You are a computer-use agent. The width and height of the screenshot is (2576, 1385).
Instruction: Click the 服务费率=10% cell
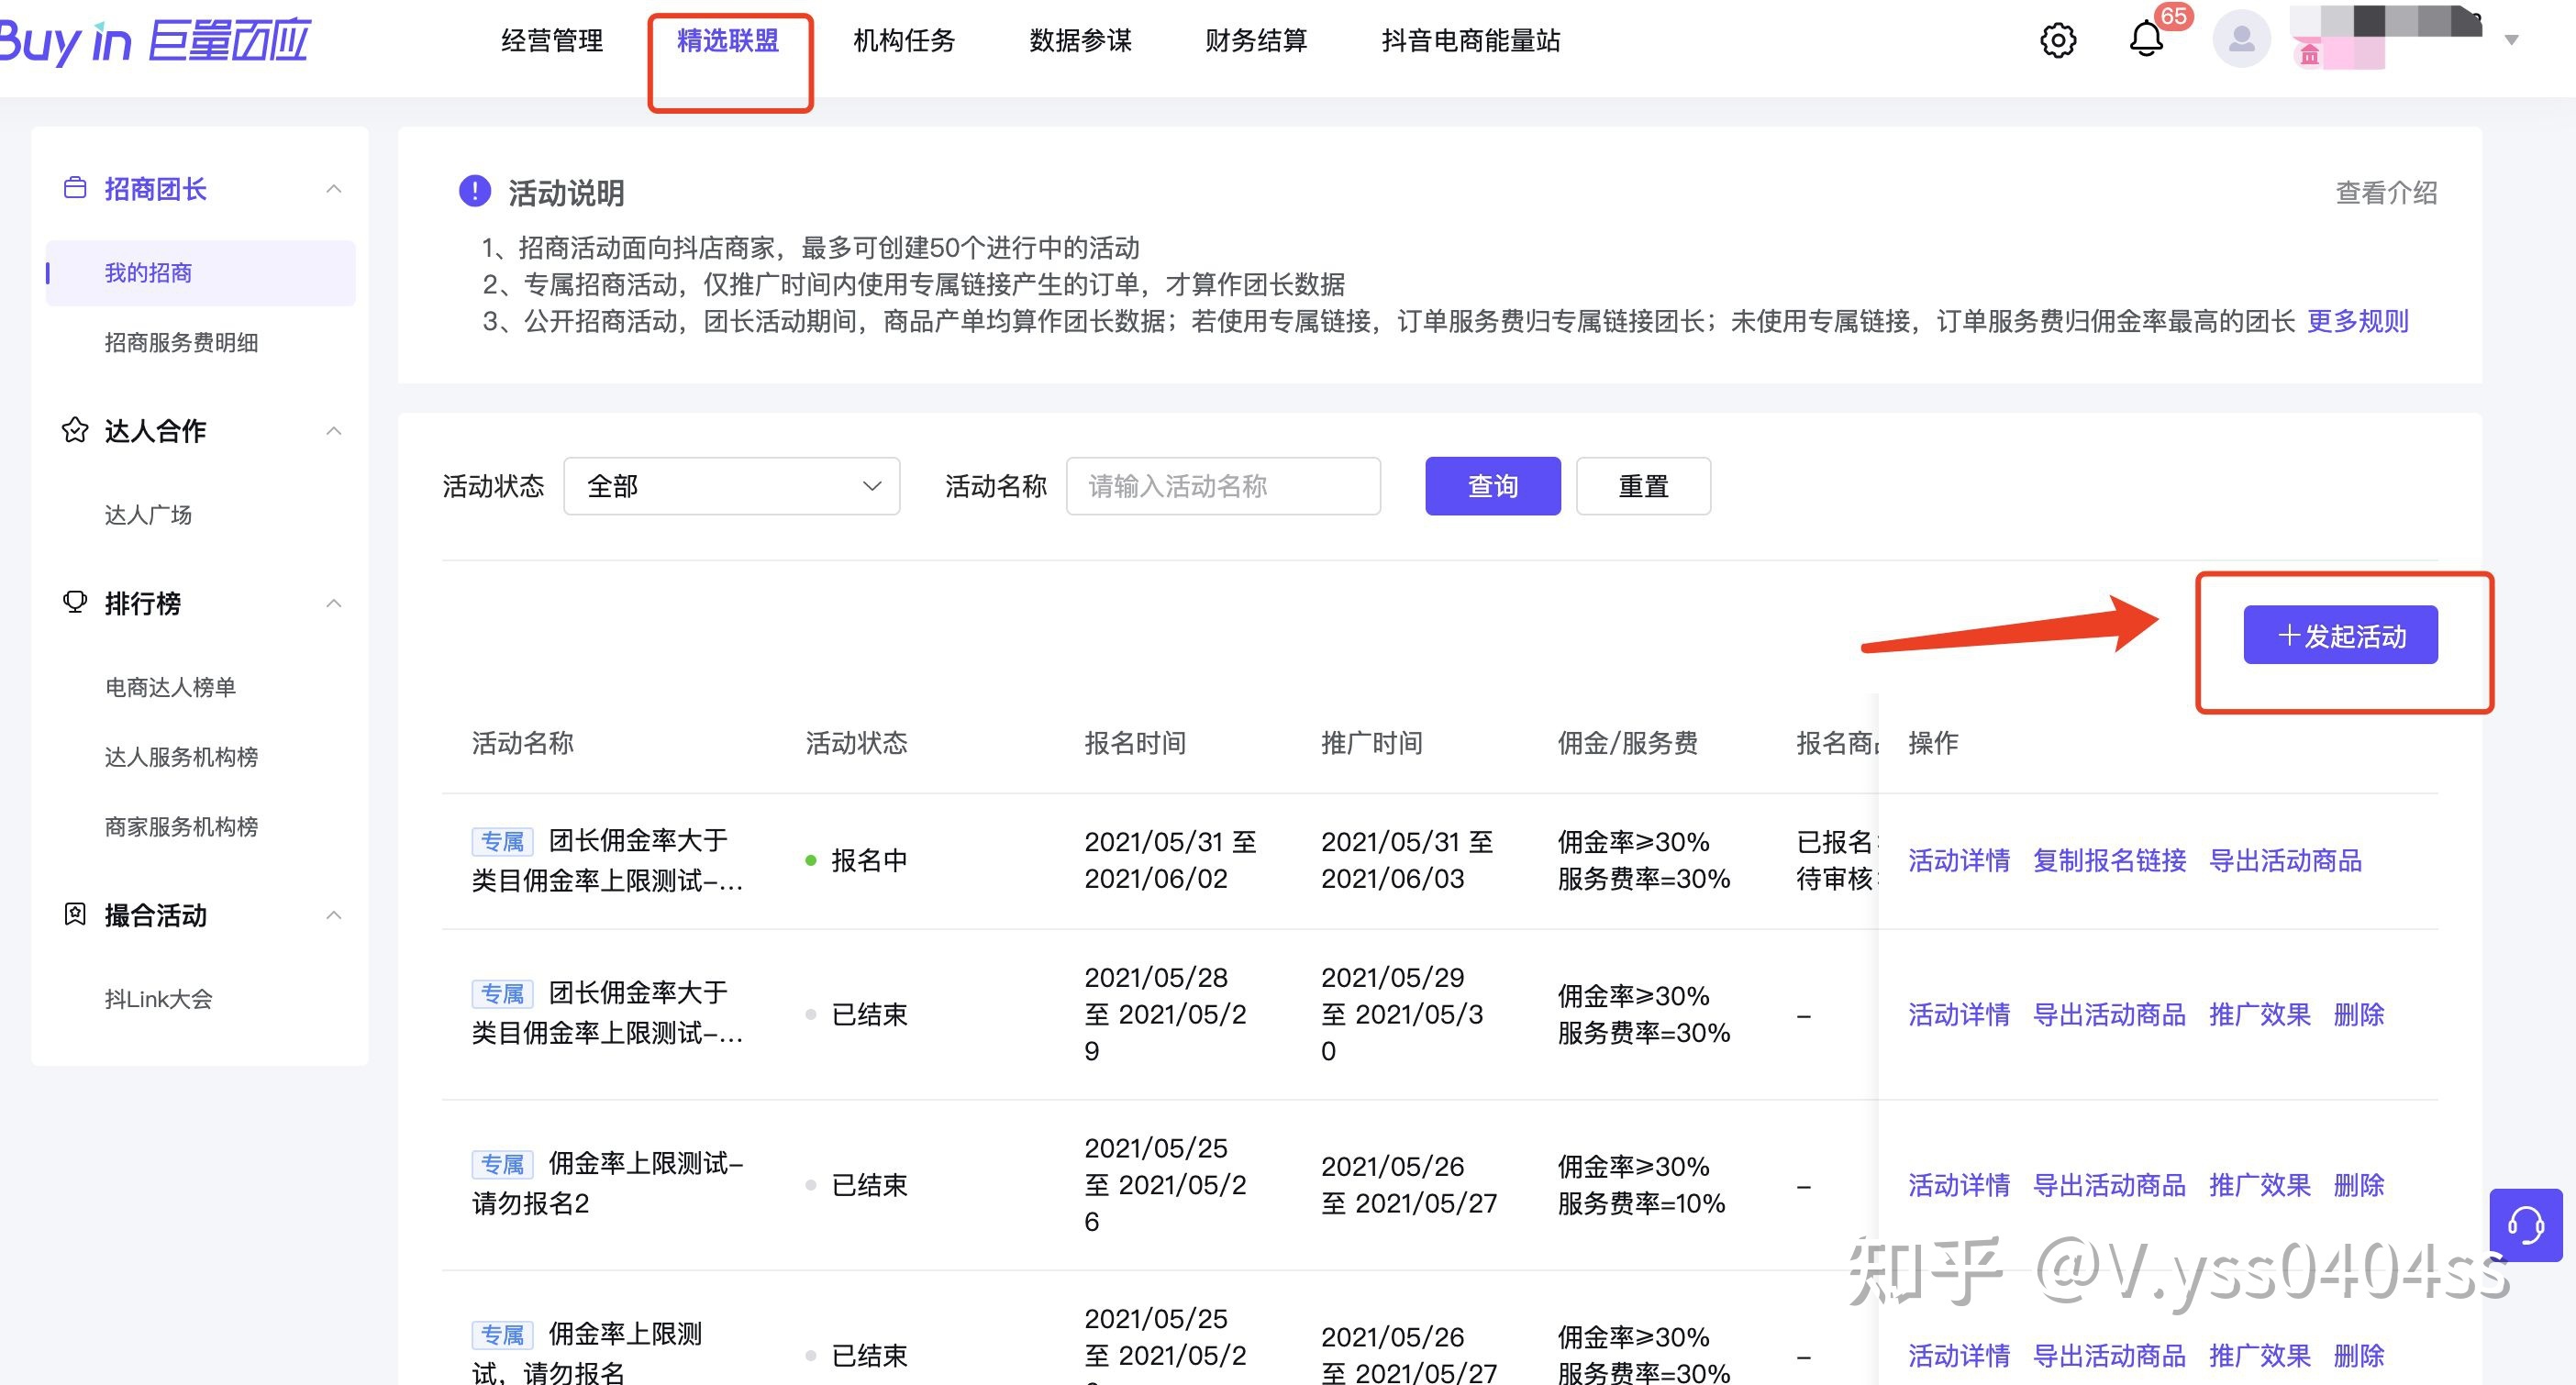pyautogui.click(x=1641, y=1203)
